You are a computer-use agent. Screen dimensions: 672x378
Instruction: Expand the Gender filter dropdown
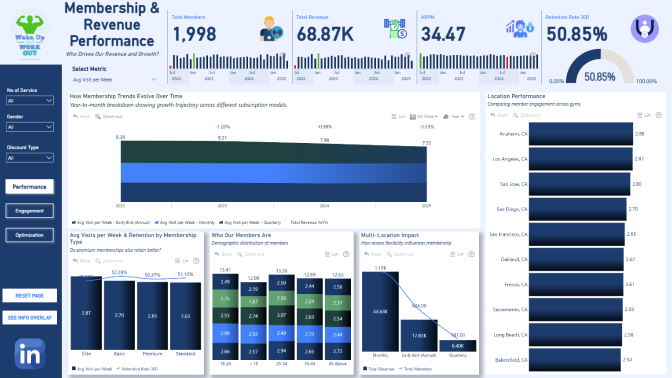tap(30, 127)
